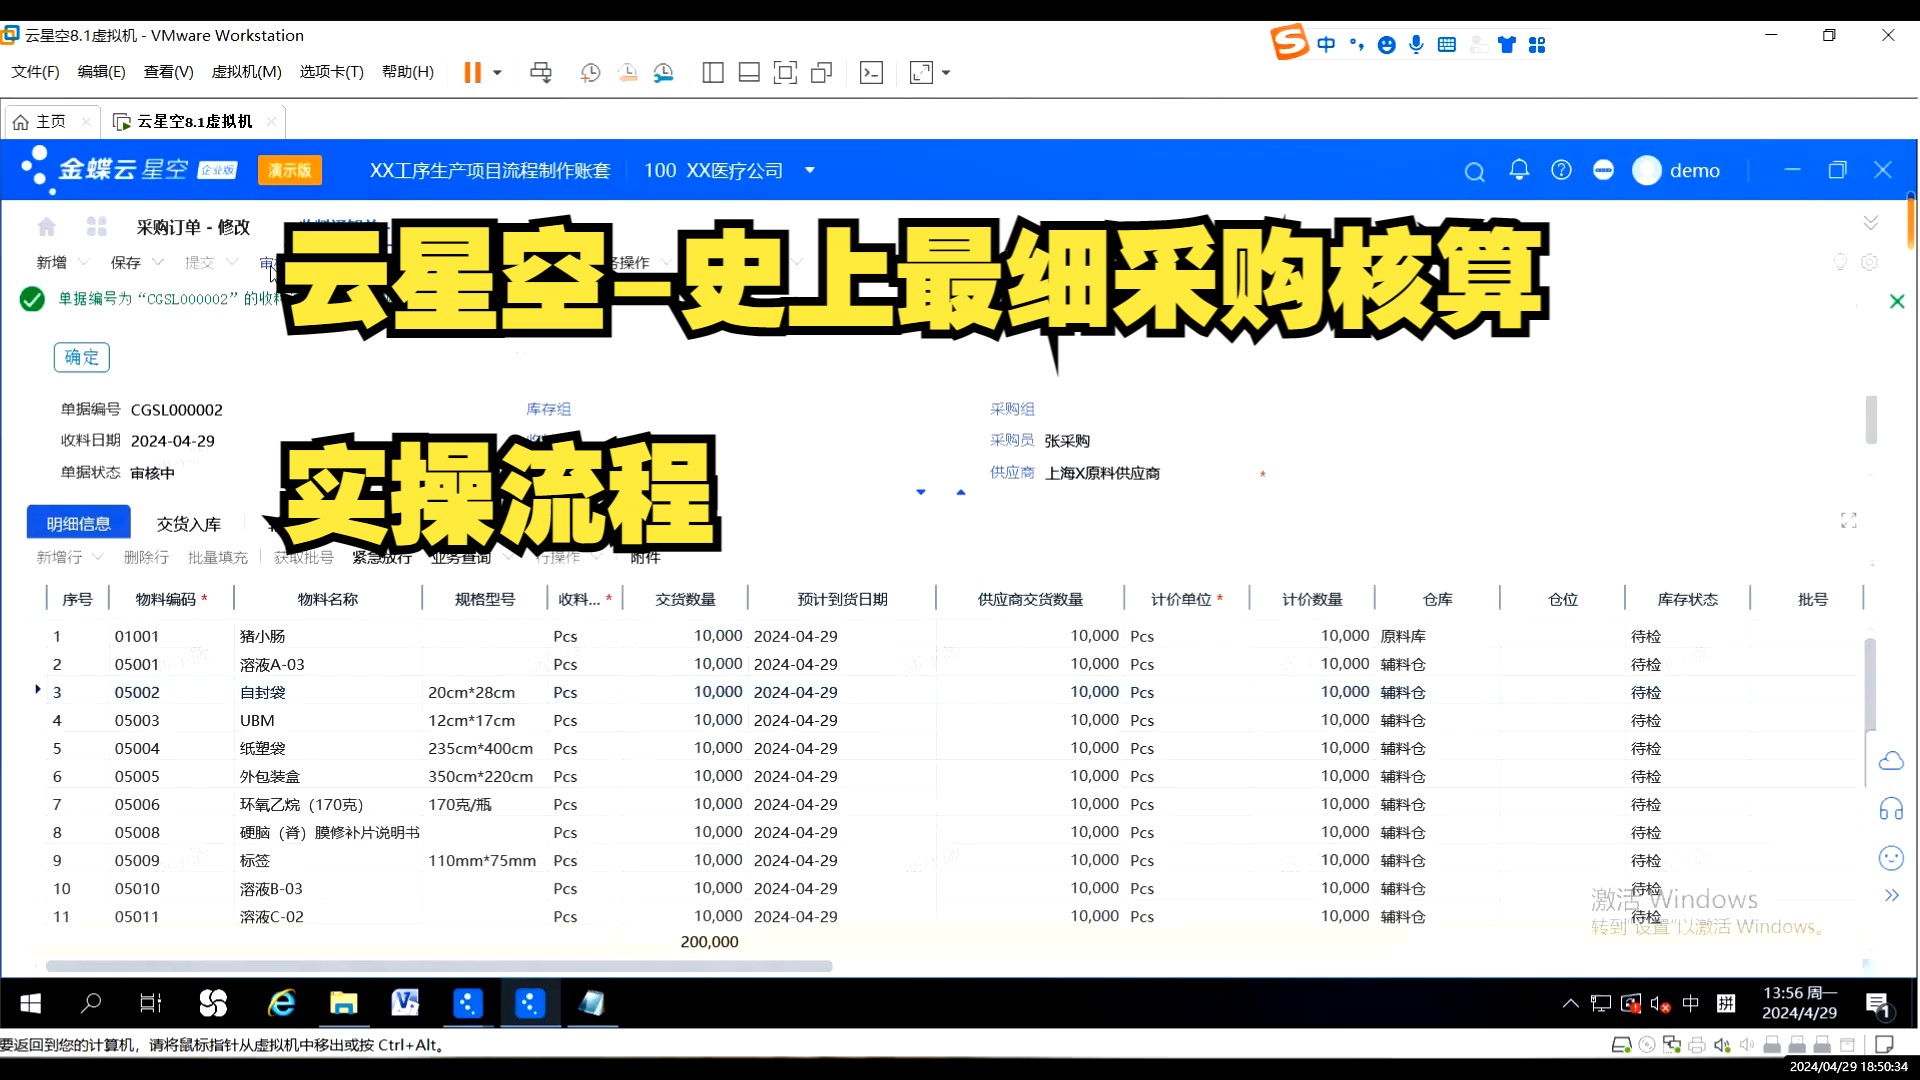Click the take snapshot clock icon
The width and height of the screenshot is (1920, 1080).
point(590,72)
